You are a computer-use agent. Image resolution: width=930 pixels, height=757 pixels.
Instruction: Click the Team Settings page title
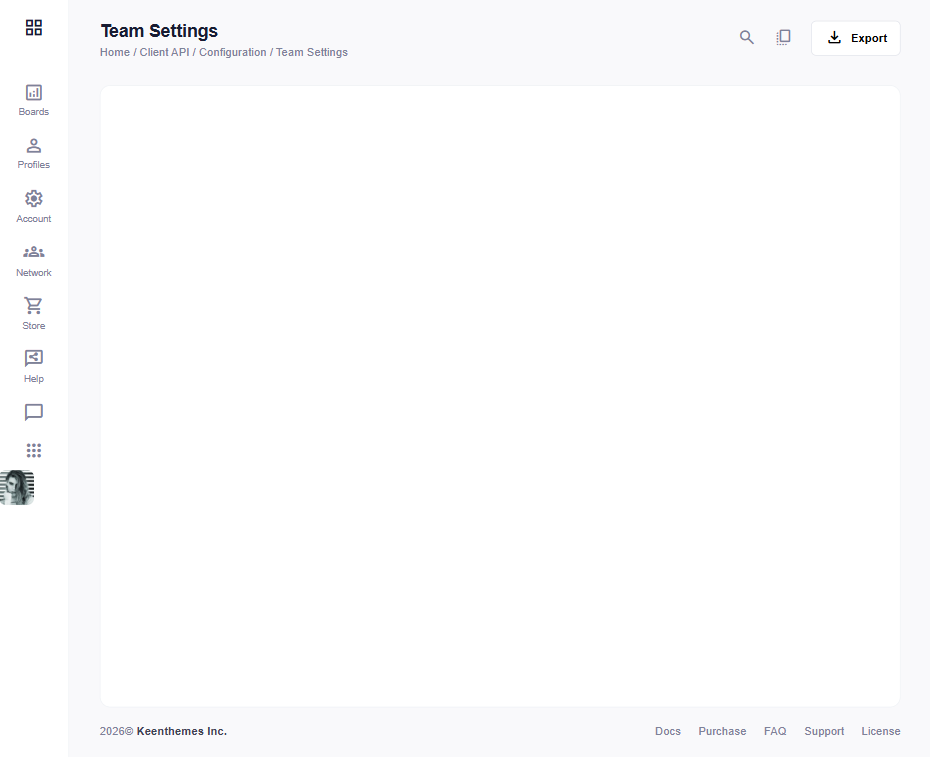click(x=159, y=31)
